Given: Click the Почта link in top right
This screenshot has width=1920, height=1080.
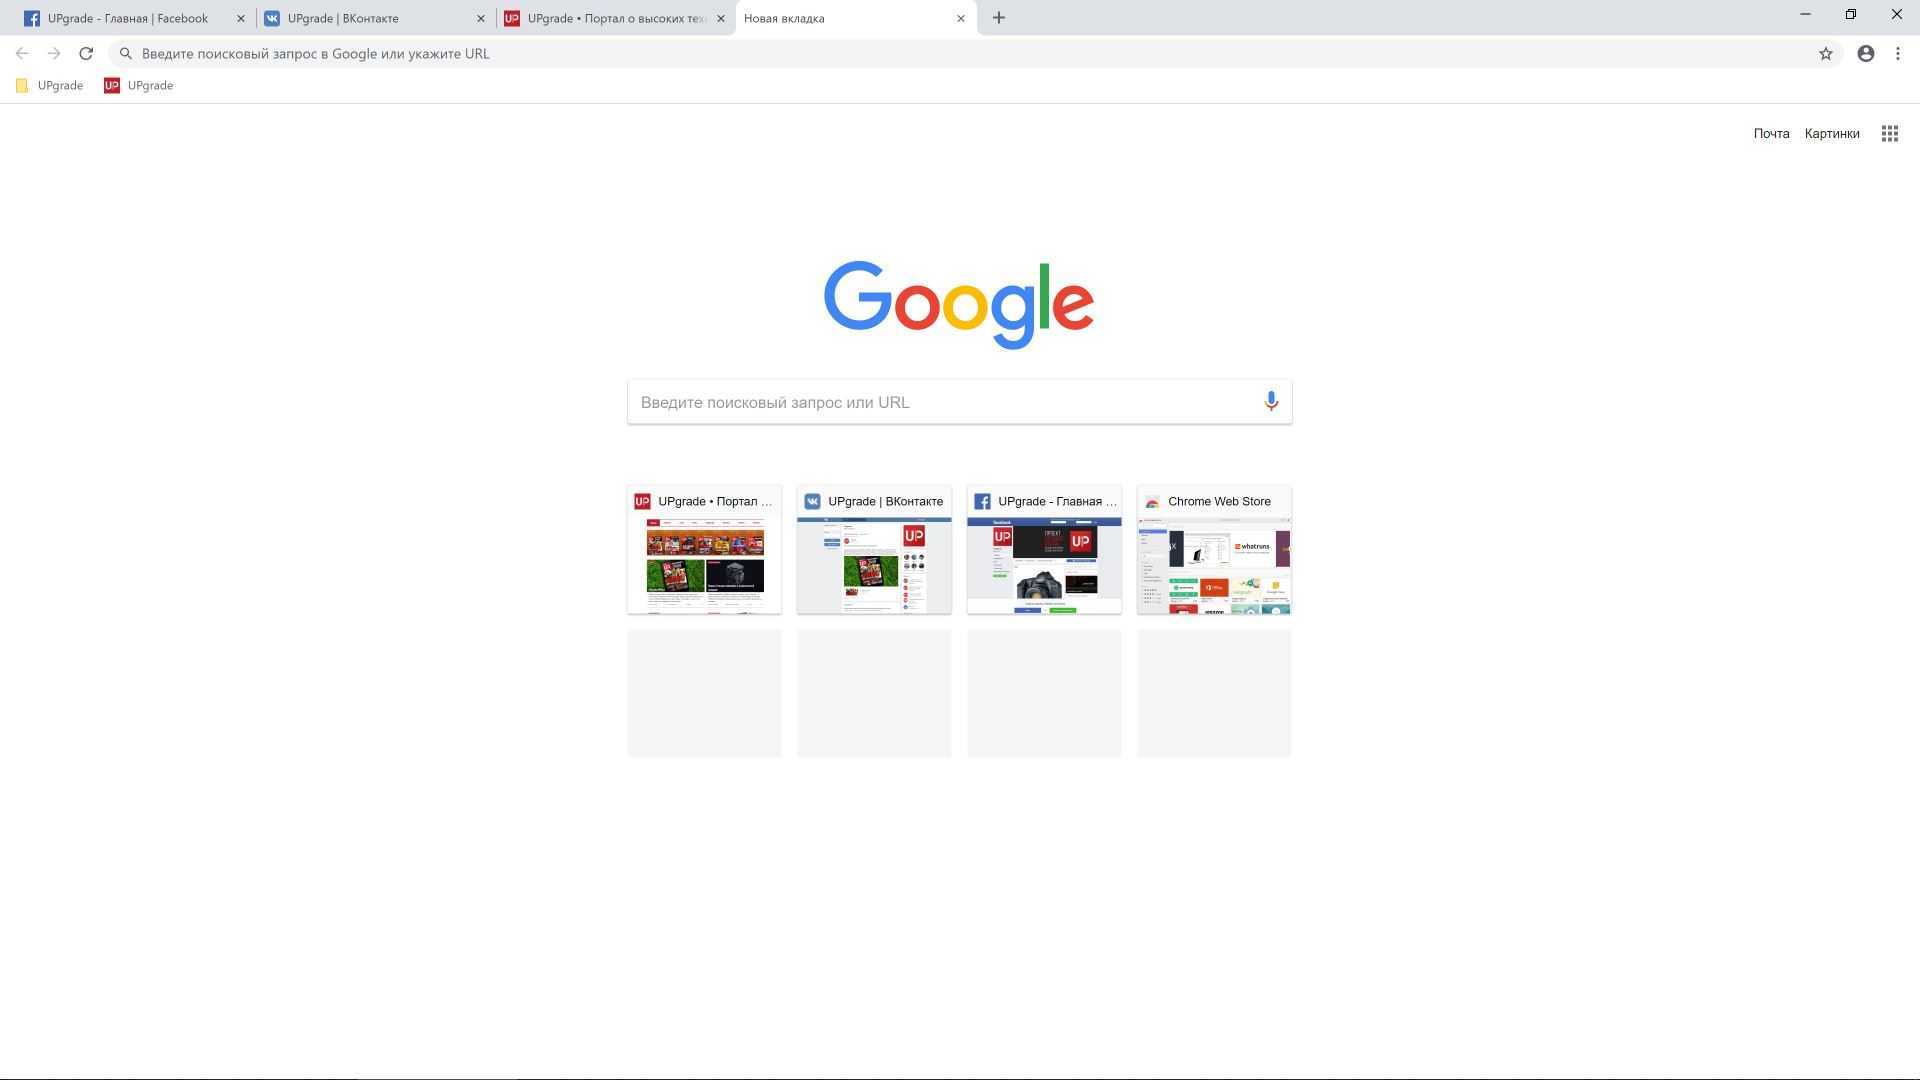Looking at the screenshot, I should coord(1771,132).
